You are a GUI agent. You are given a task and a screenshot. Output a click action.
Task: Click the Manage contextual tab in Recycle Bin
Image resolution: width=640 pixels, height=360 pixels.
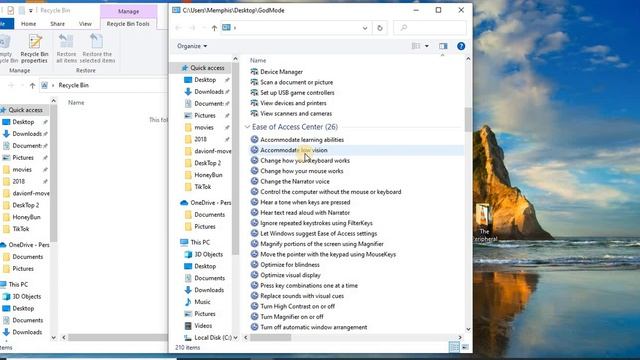click(129, 11)
